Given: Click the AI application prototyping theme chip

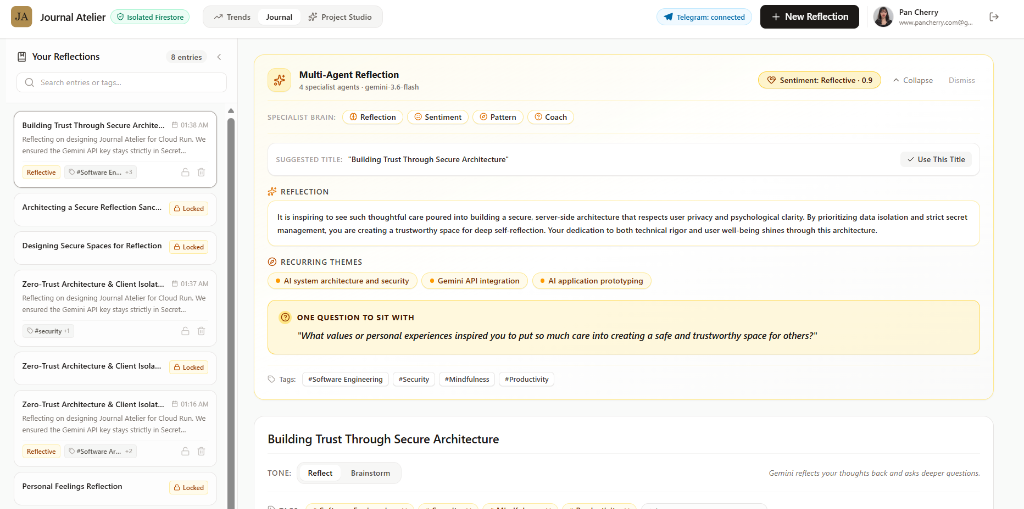Looking at the screenshot, I should click(592, 281).
